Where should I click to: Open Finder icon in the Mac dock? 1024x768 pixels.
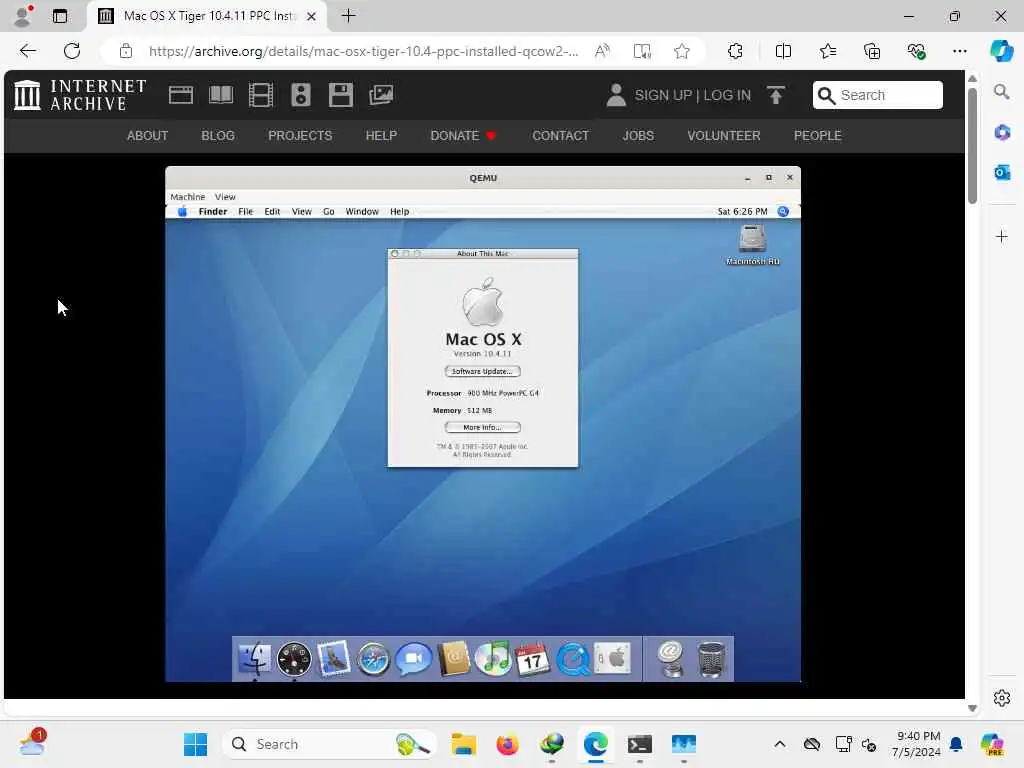tap(254, 658)
